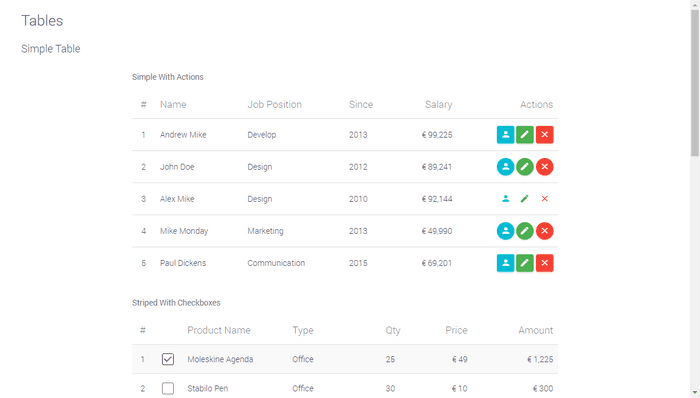This screenshot has width=700, height=398.
Task: Click the amount € 1,225
Action: 540,359
